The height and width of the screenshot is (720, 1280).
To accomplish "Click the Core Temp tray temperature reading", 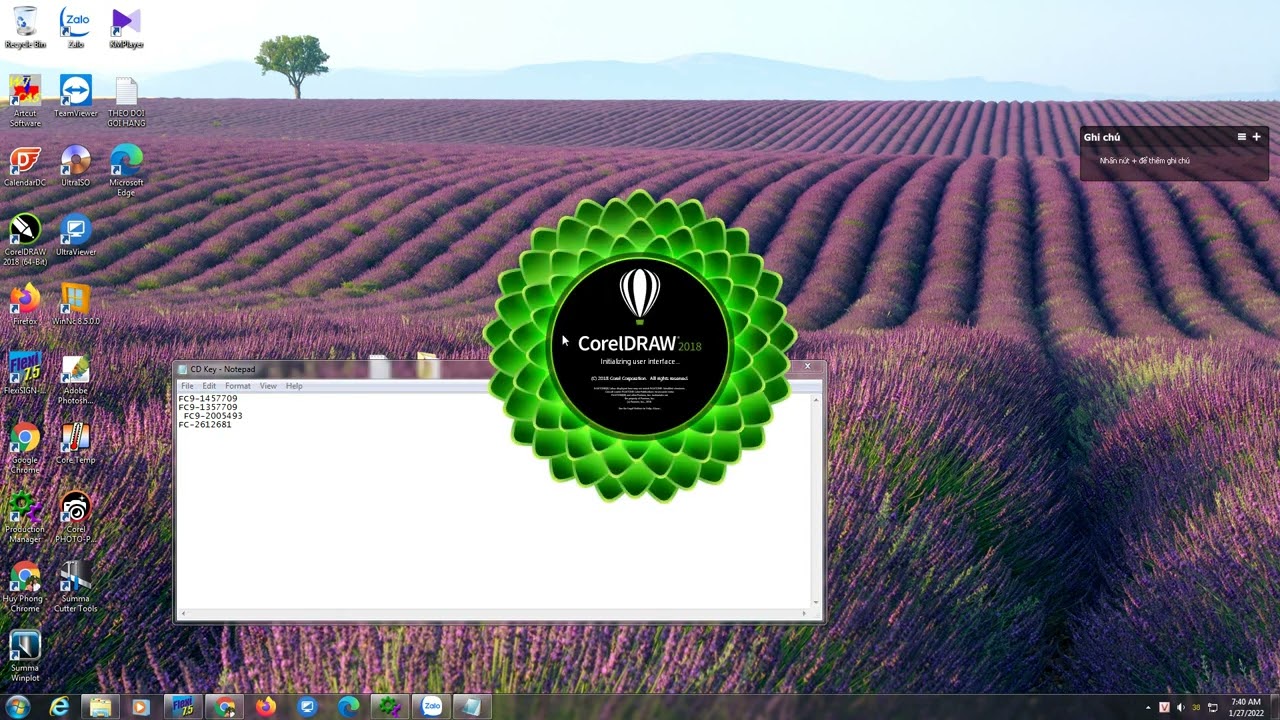I will pos(1196,708).
